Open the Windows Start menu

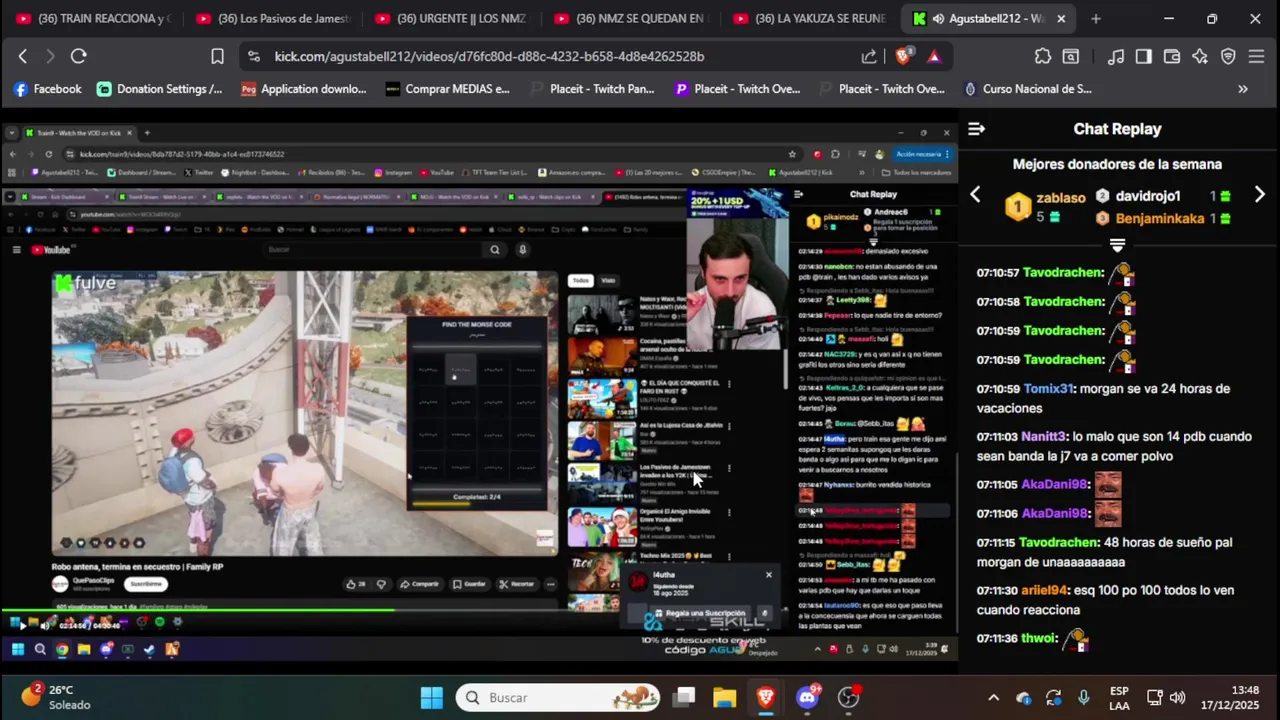tap(431, 697)
